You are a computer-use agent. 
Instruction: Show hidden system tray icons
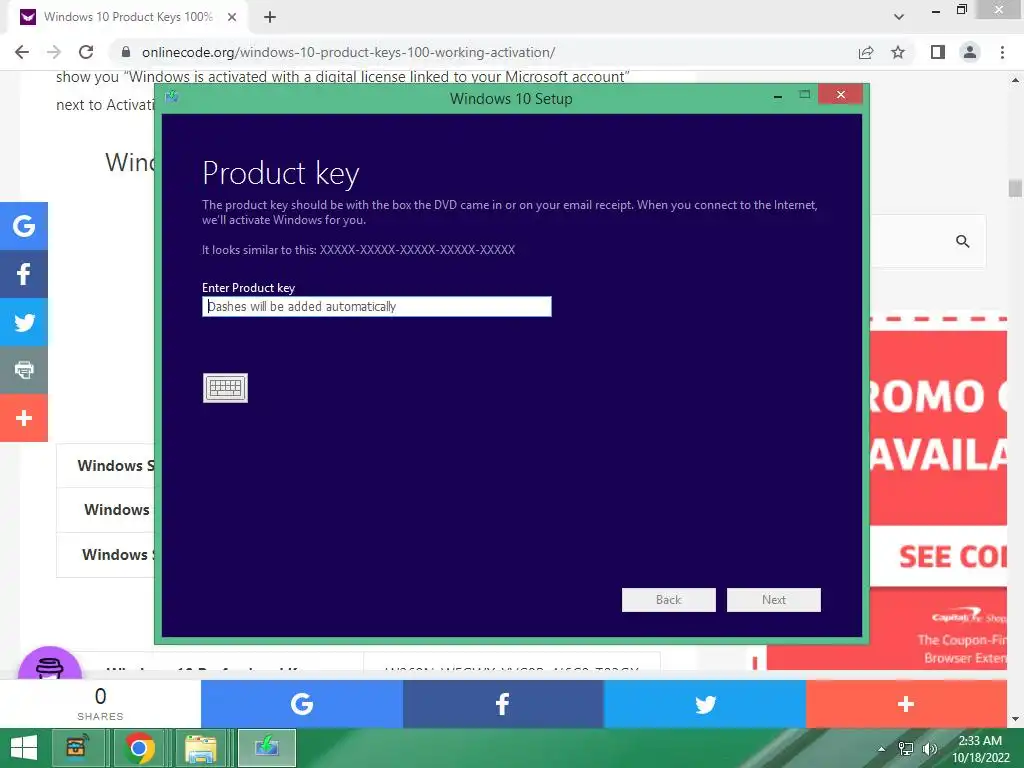tap(882, 749)
